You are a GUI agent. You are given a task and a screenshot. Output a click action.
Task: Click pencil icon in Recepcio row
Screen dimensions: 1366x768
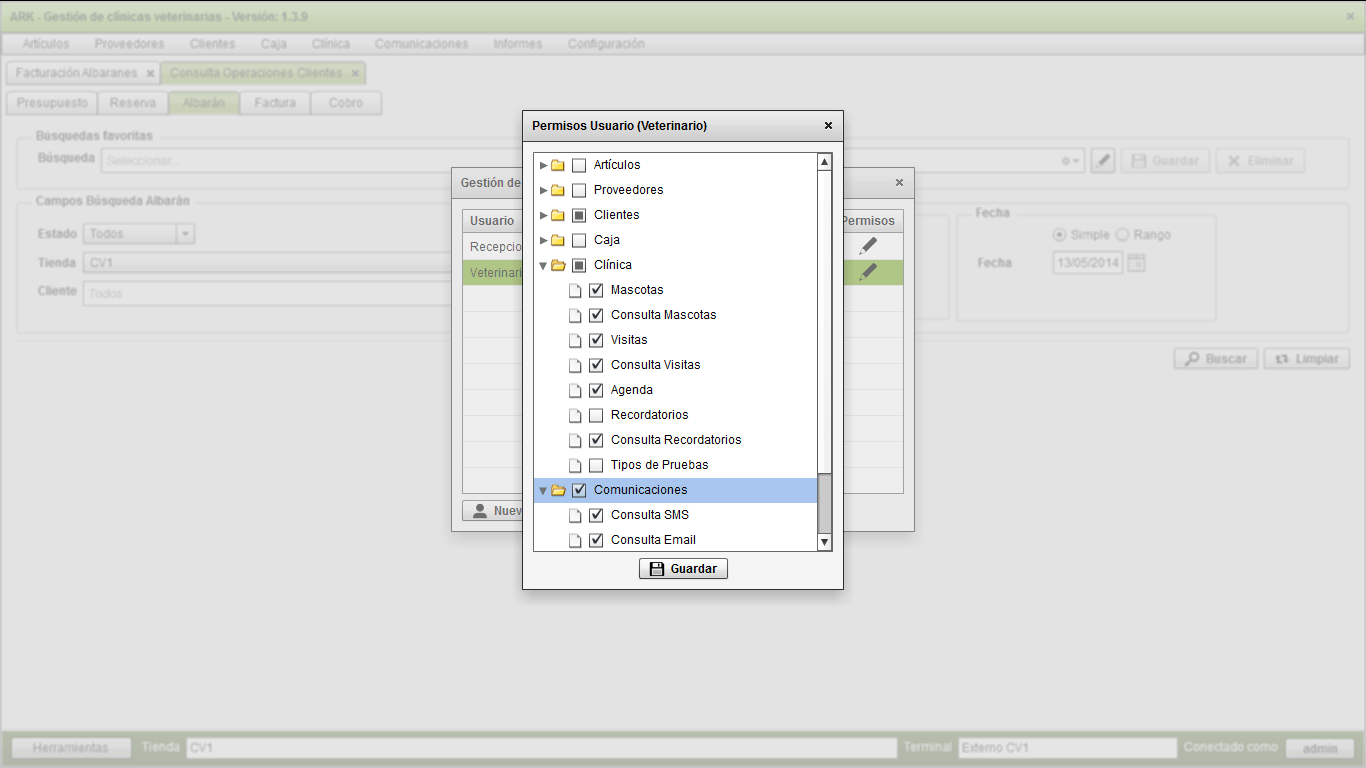click(868, 246)
